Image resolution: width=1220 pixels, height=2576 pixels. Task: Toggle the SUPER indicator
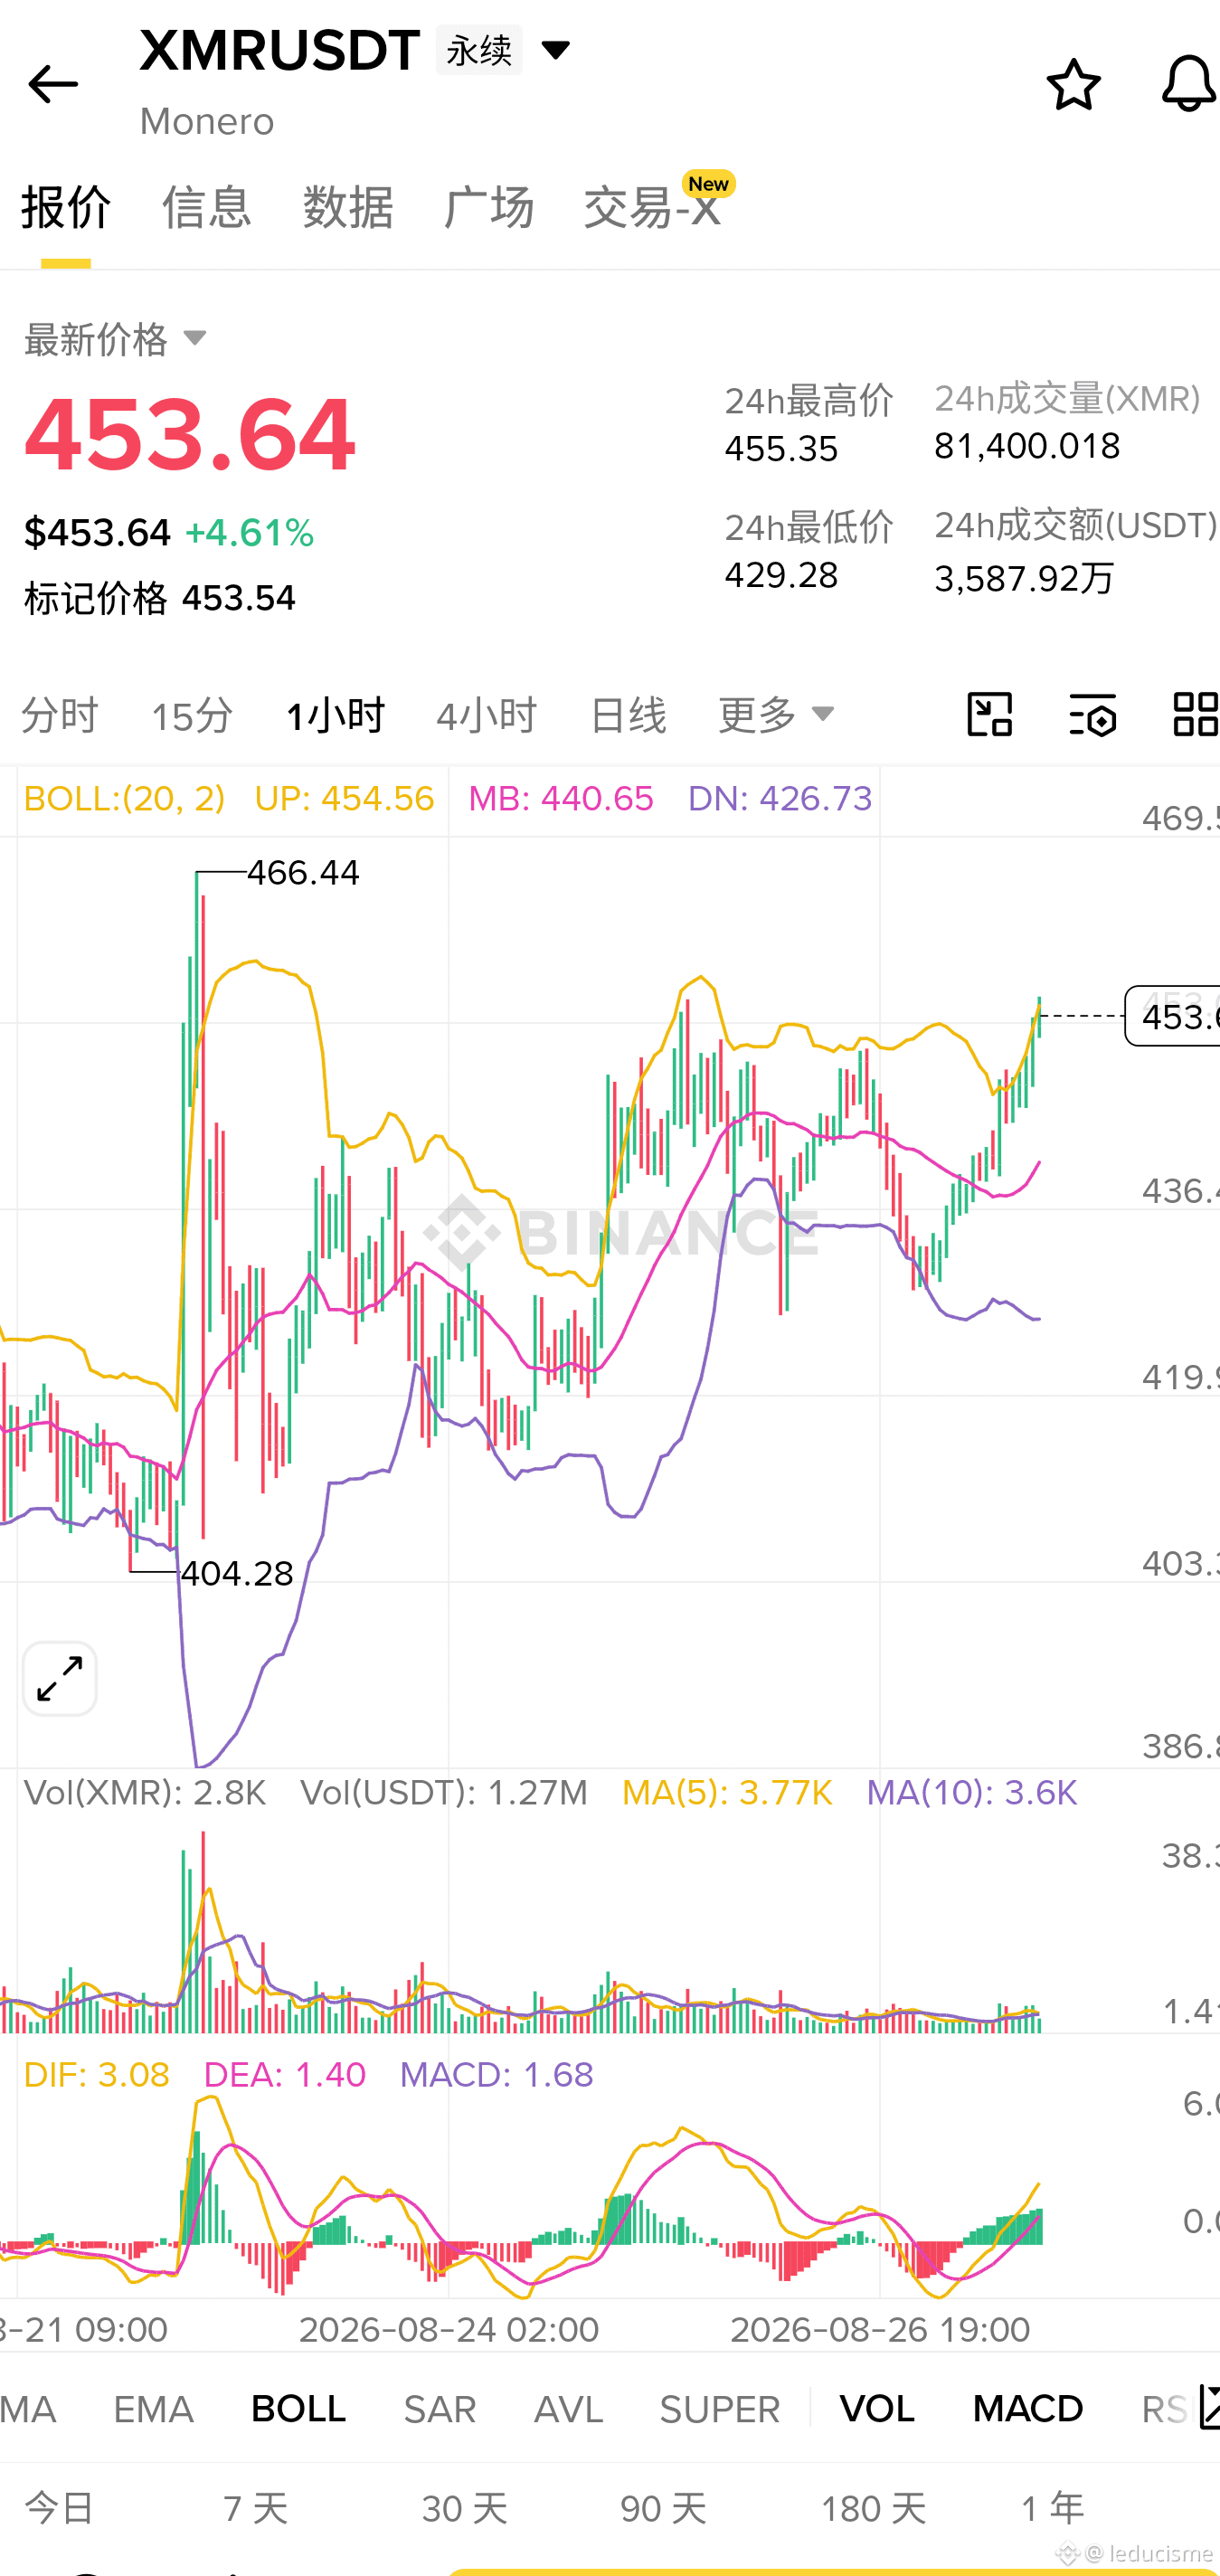pos(720,2409)
